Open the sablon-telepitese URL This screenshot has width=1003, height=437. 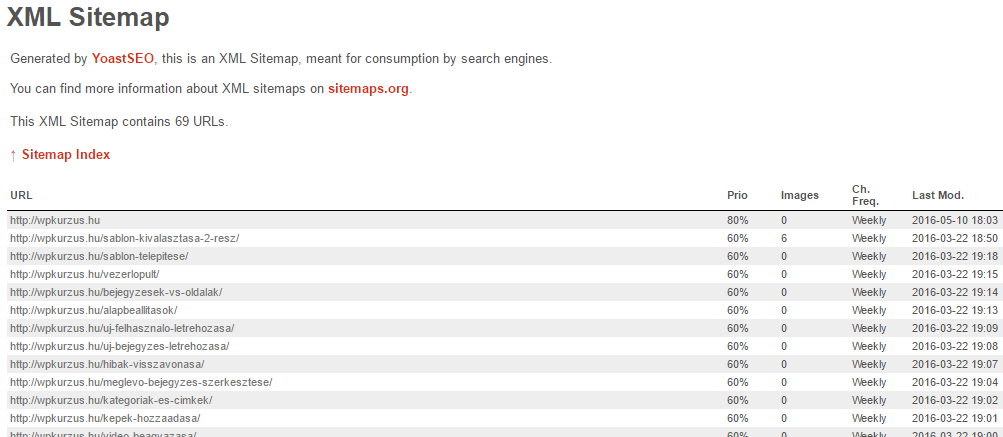[98, 256]
